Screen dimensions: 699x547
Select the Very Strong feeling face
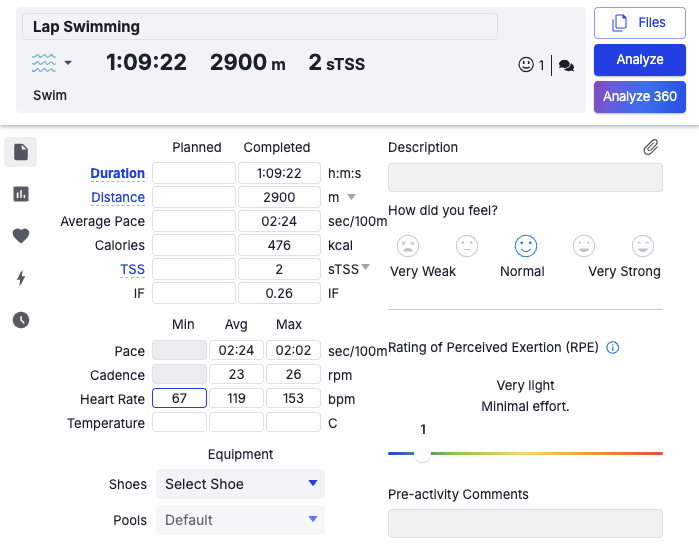(x=643, y=246)
